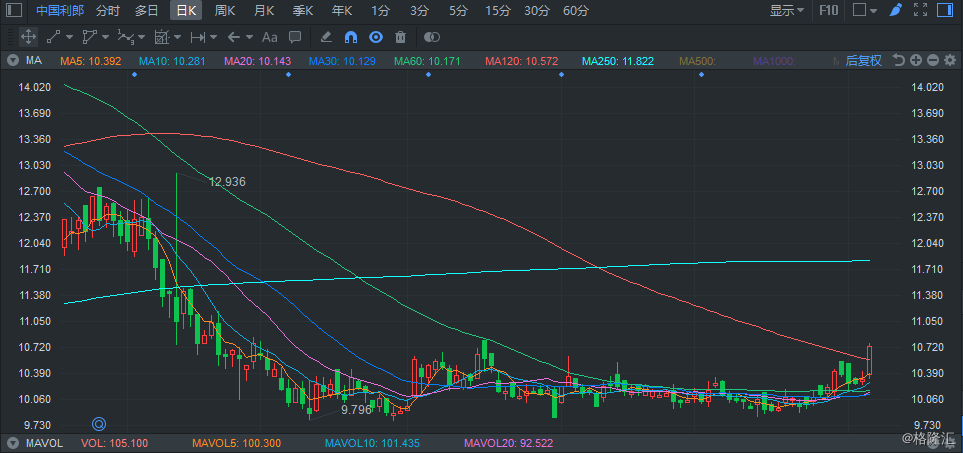Switch to 3分 minute chart

tap(419, 10)
